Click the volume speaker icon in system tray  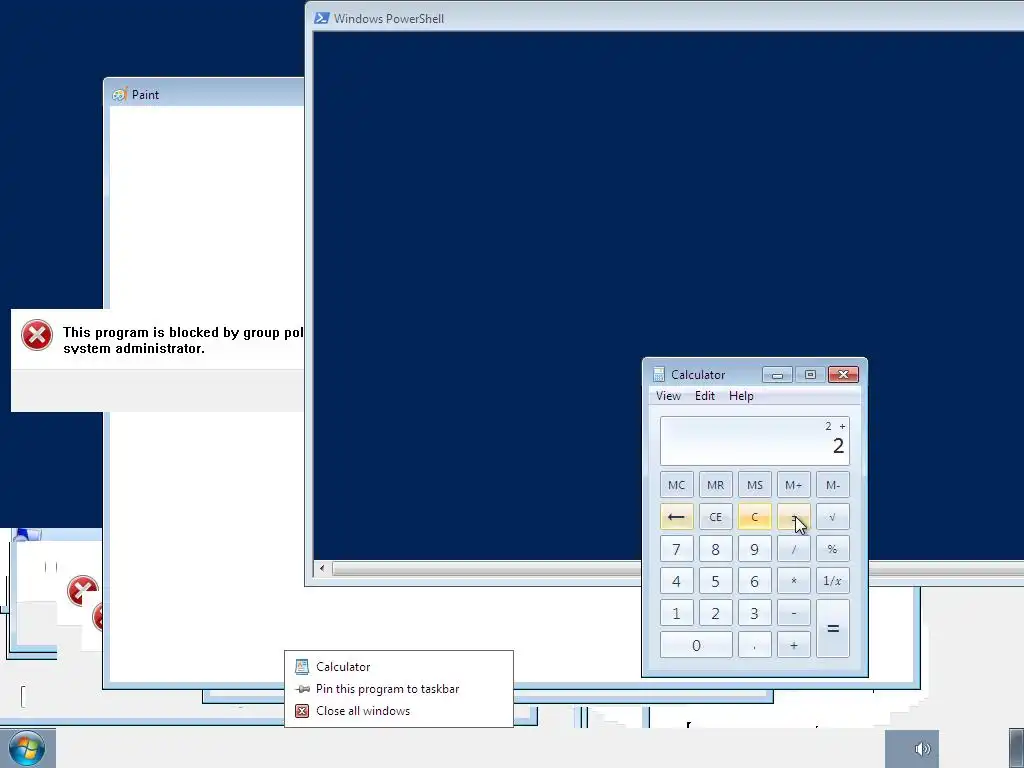(921, 749)
